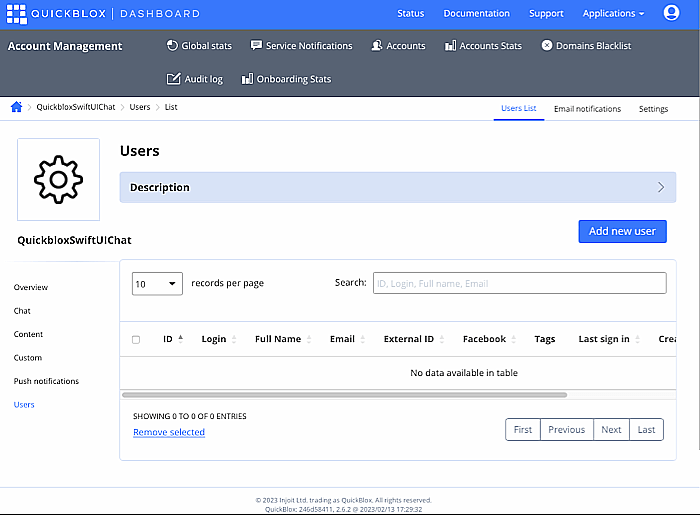Sort table by ID column arrow
This screenshot has height=515, width=700.
pyautogui.click(x=180, y=339)
